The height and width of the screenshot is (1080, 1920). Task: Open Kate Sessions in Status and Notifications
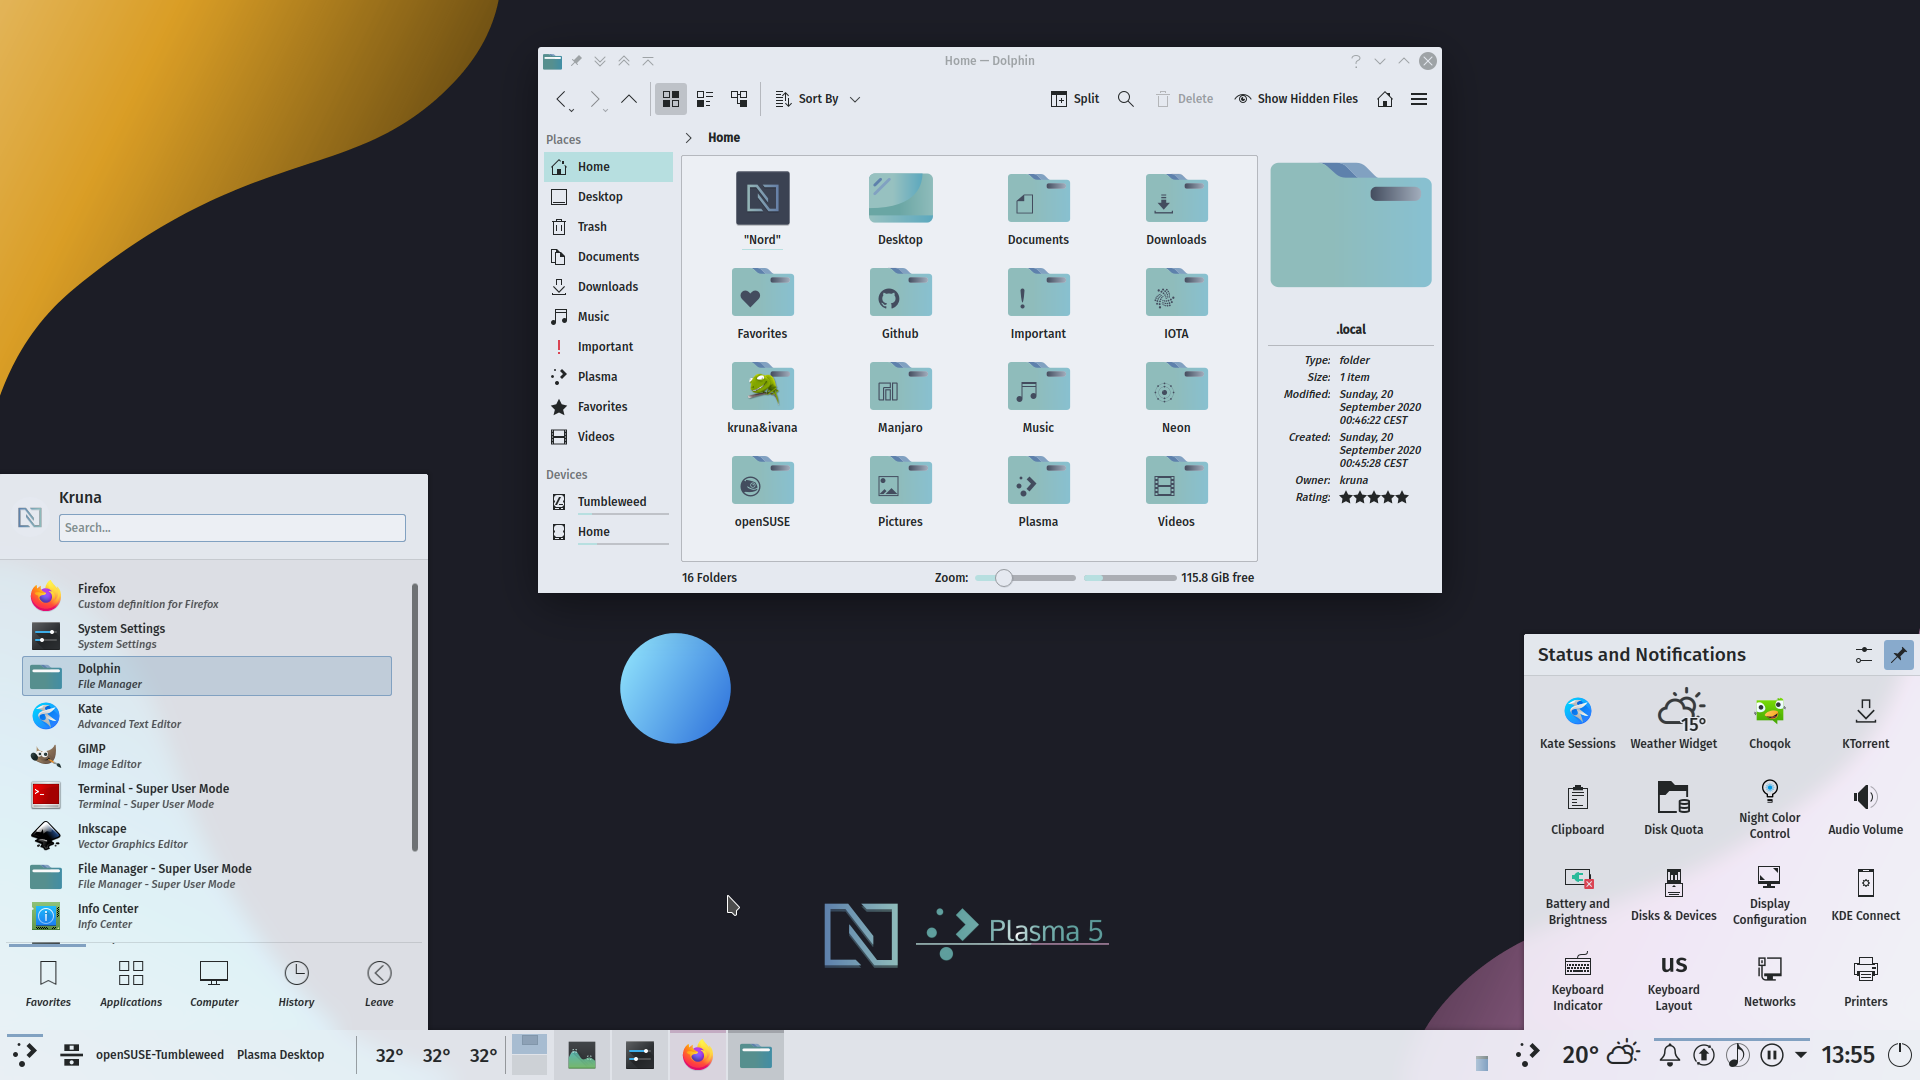point(1578,720)
